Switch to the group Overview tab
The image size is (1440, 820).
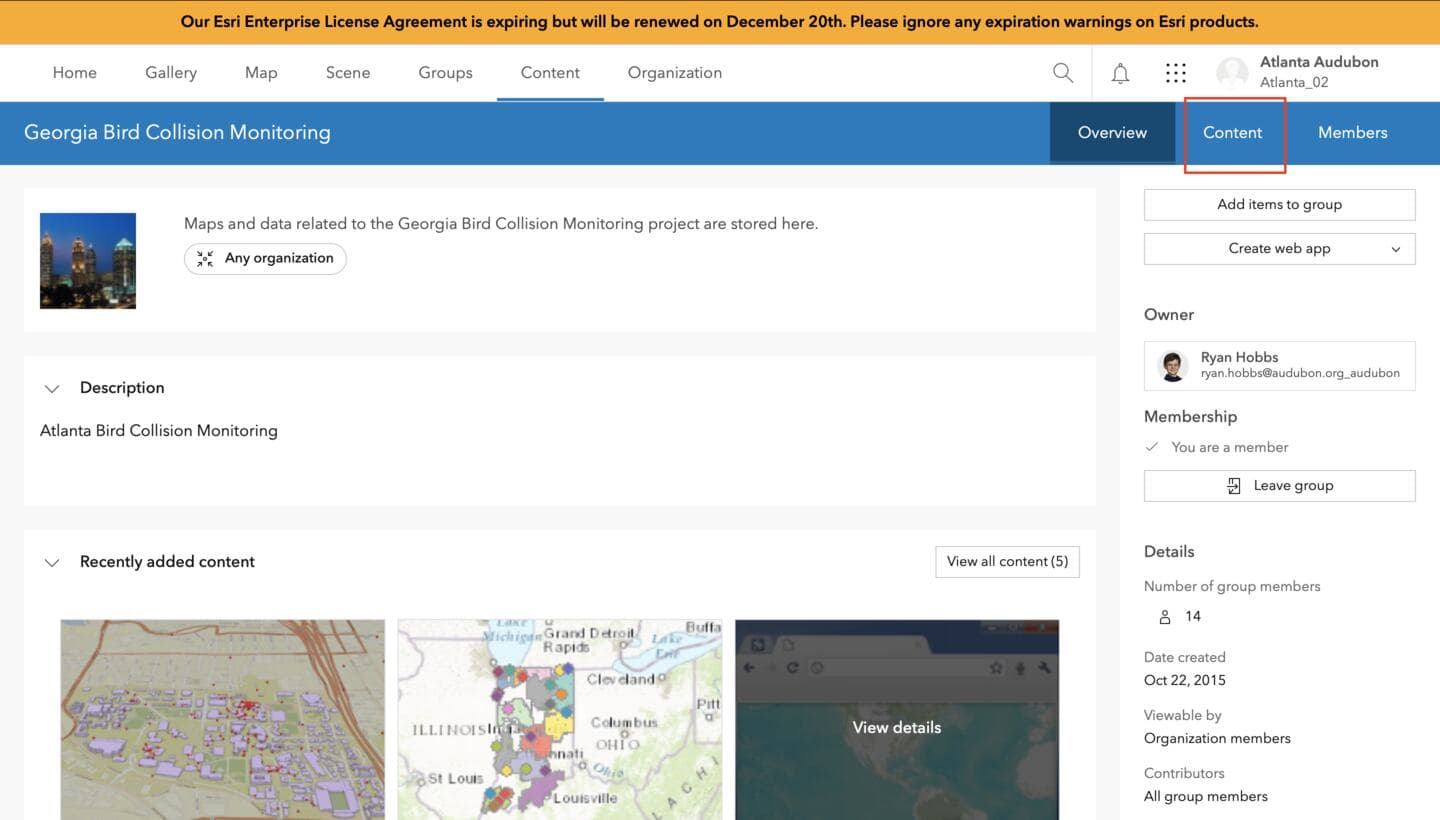click(1112, 133)
